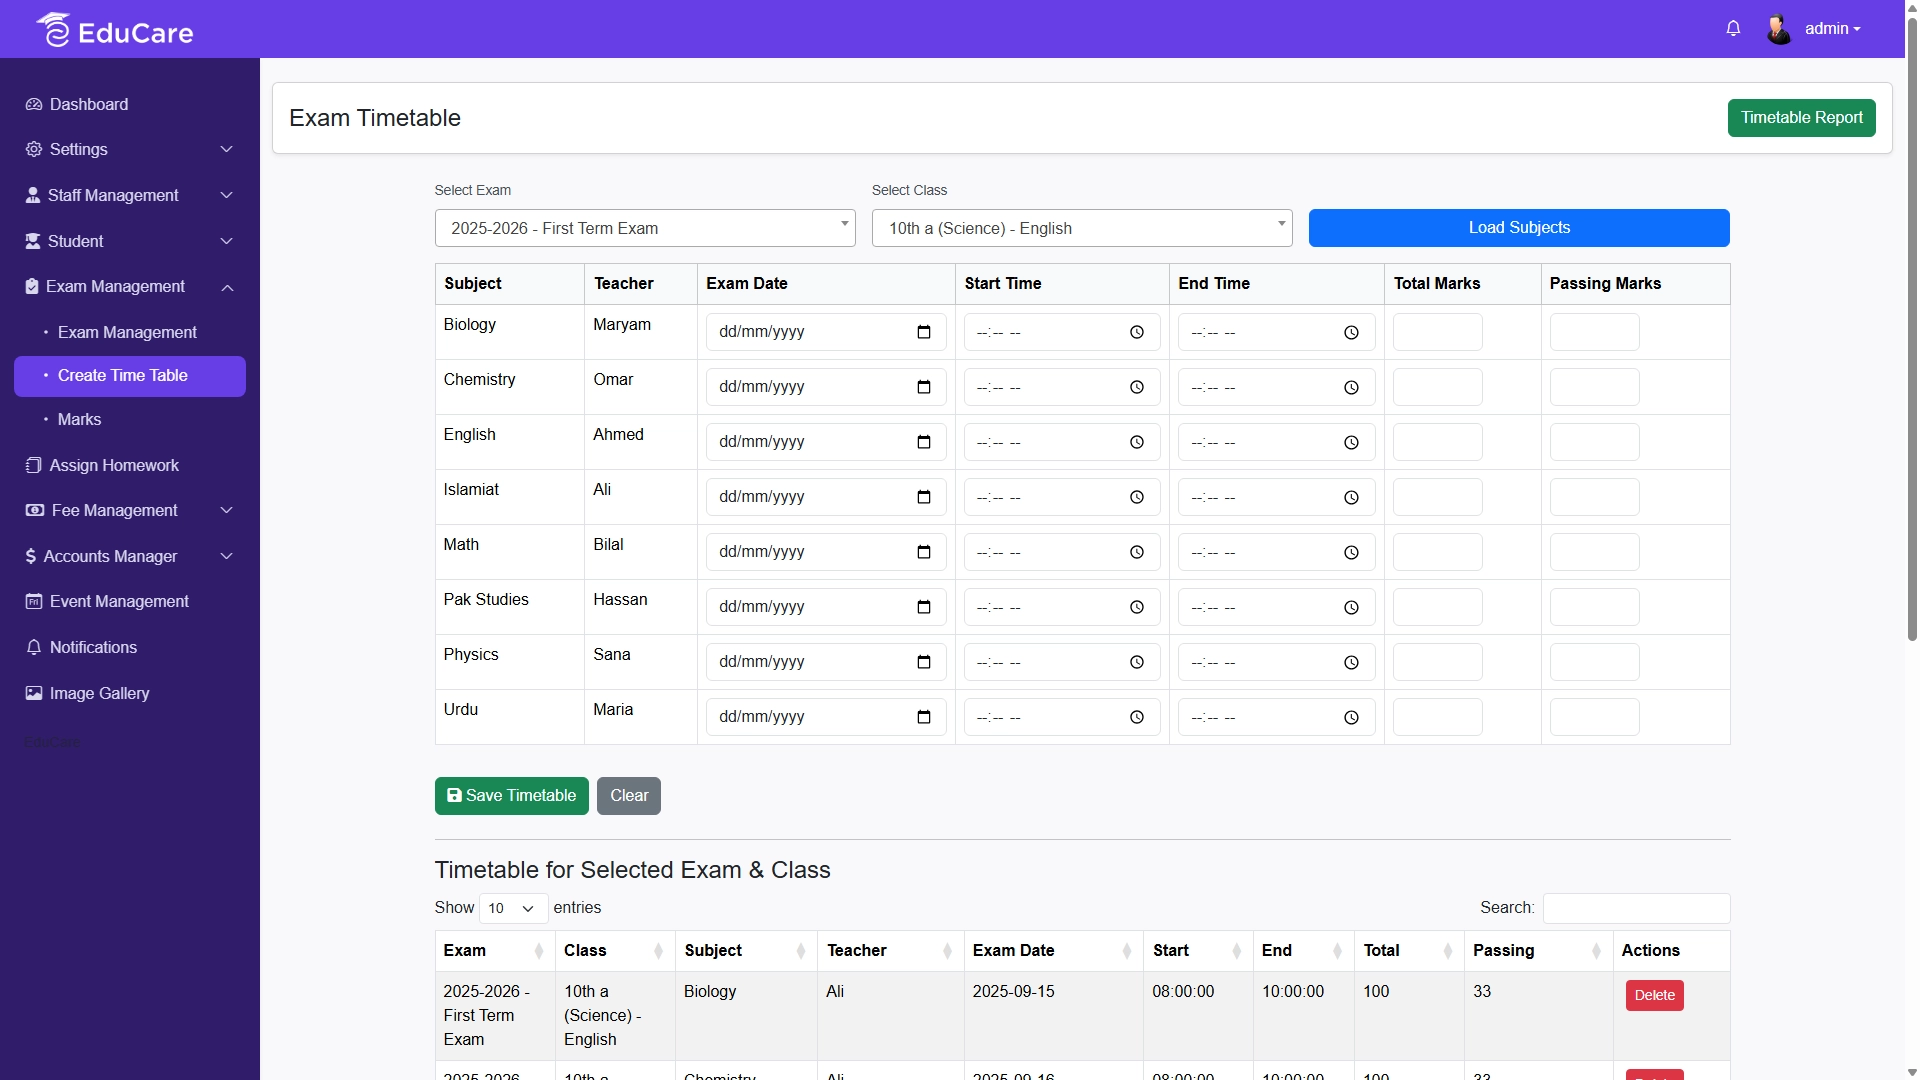Open clock picker for Chemistry start time
Viewport: 1920px width, 1080px height.
point(1137,387)
